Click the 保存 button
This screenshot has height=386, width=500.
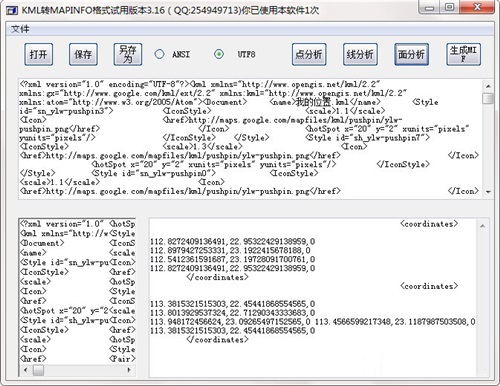tap(83, 54)
